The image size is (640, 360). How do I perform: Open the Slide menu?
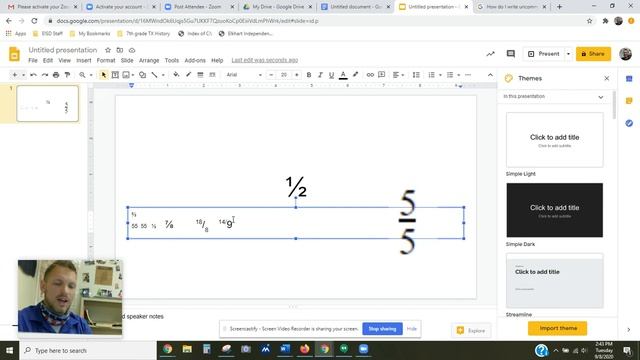(127, 60)
